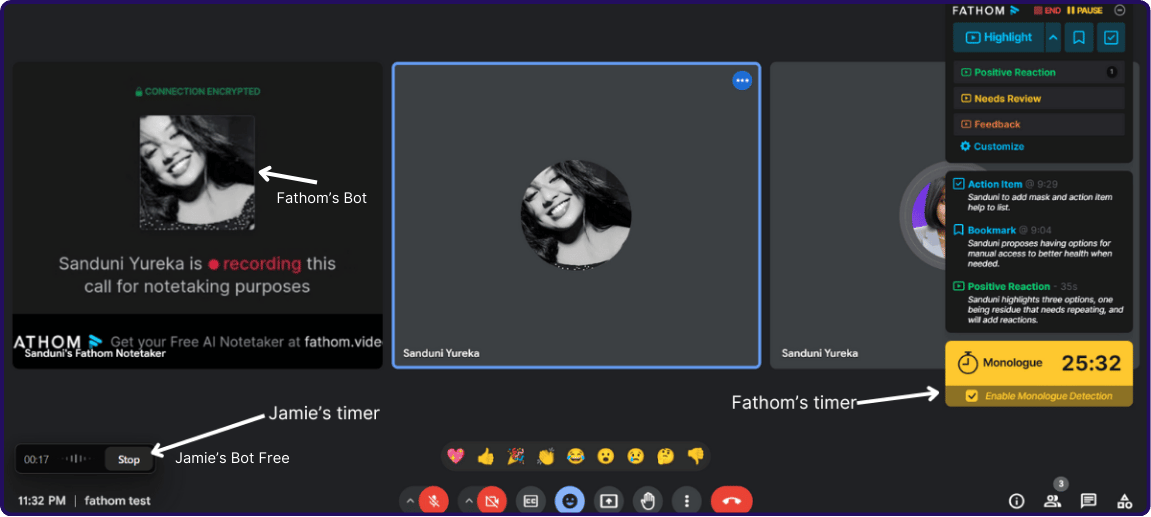Screen dimensions: 1151x517
Task: Send the sparkling heart reaction
Action: [456, 456]
